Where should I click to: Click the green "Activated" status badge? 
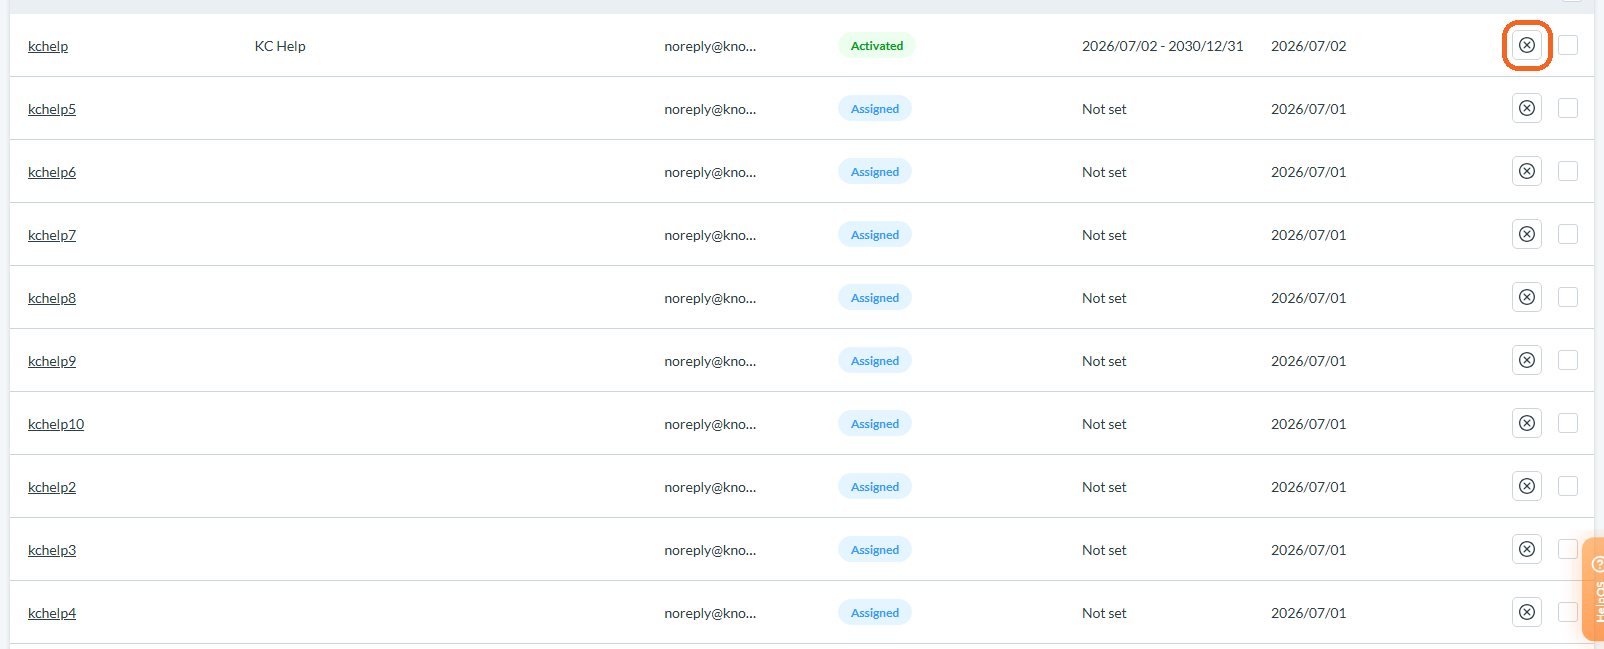[877, 46]
